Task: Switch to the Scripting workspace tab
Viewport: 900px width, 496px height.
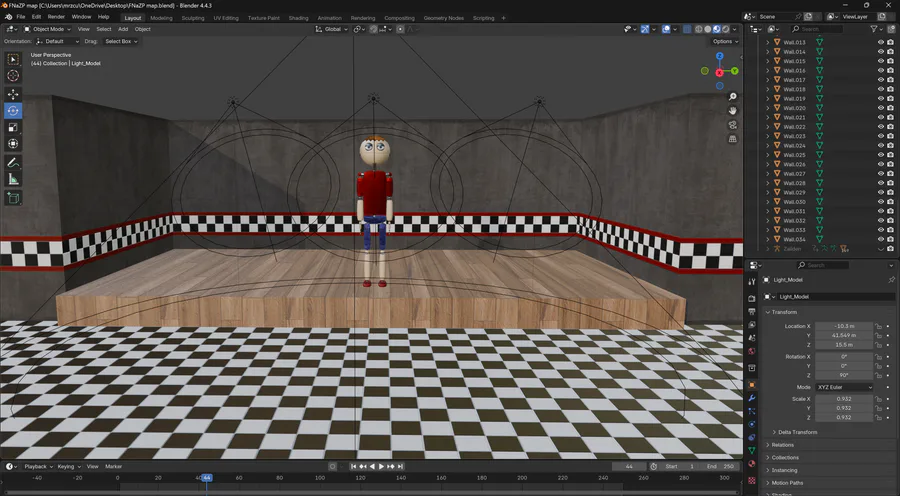Action: [483, 18]
